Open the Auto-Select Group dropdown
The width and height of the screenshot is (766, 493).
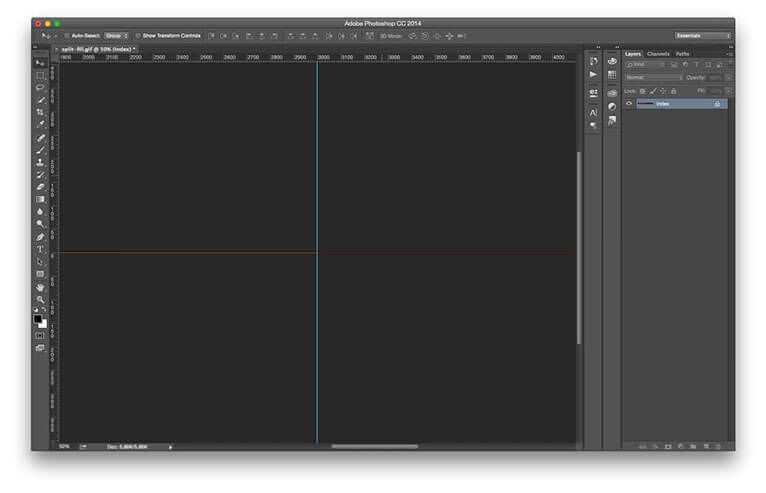point(117,36)
